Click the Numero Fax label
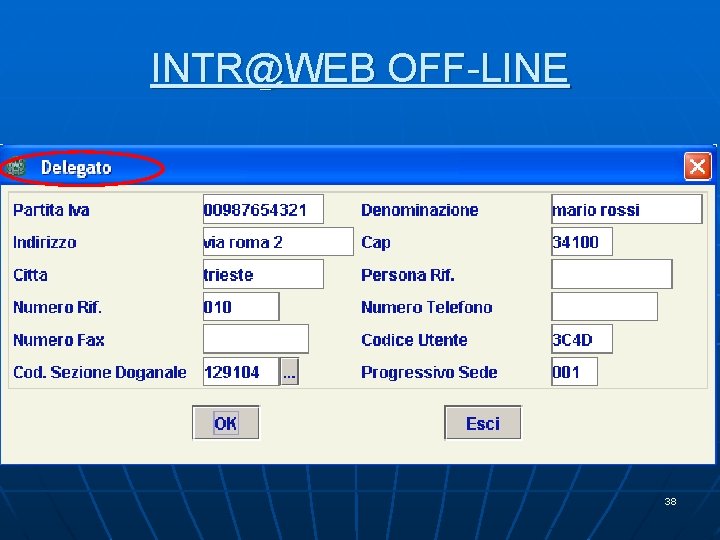Screen dimensions: 720x540 click(x=59, y=340)
